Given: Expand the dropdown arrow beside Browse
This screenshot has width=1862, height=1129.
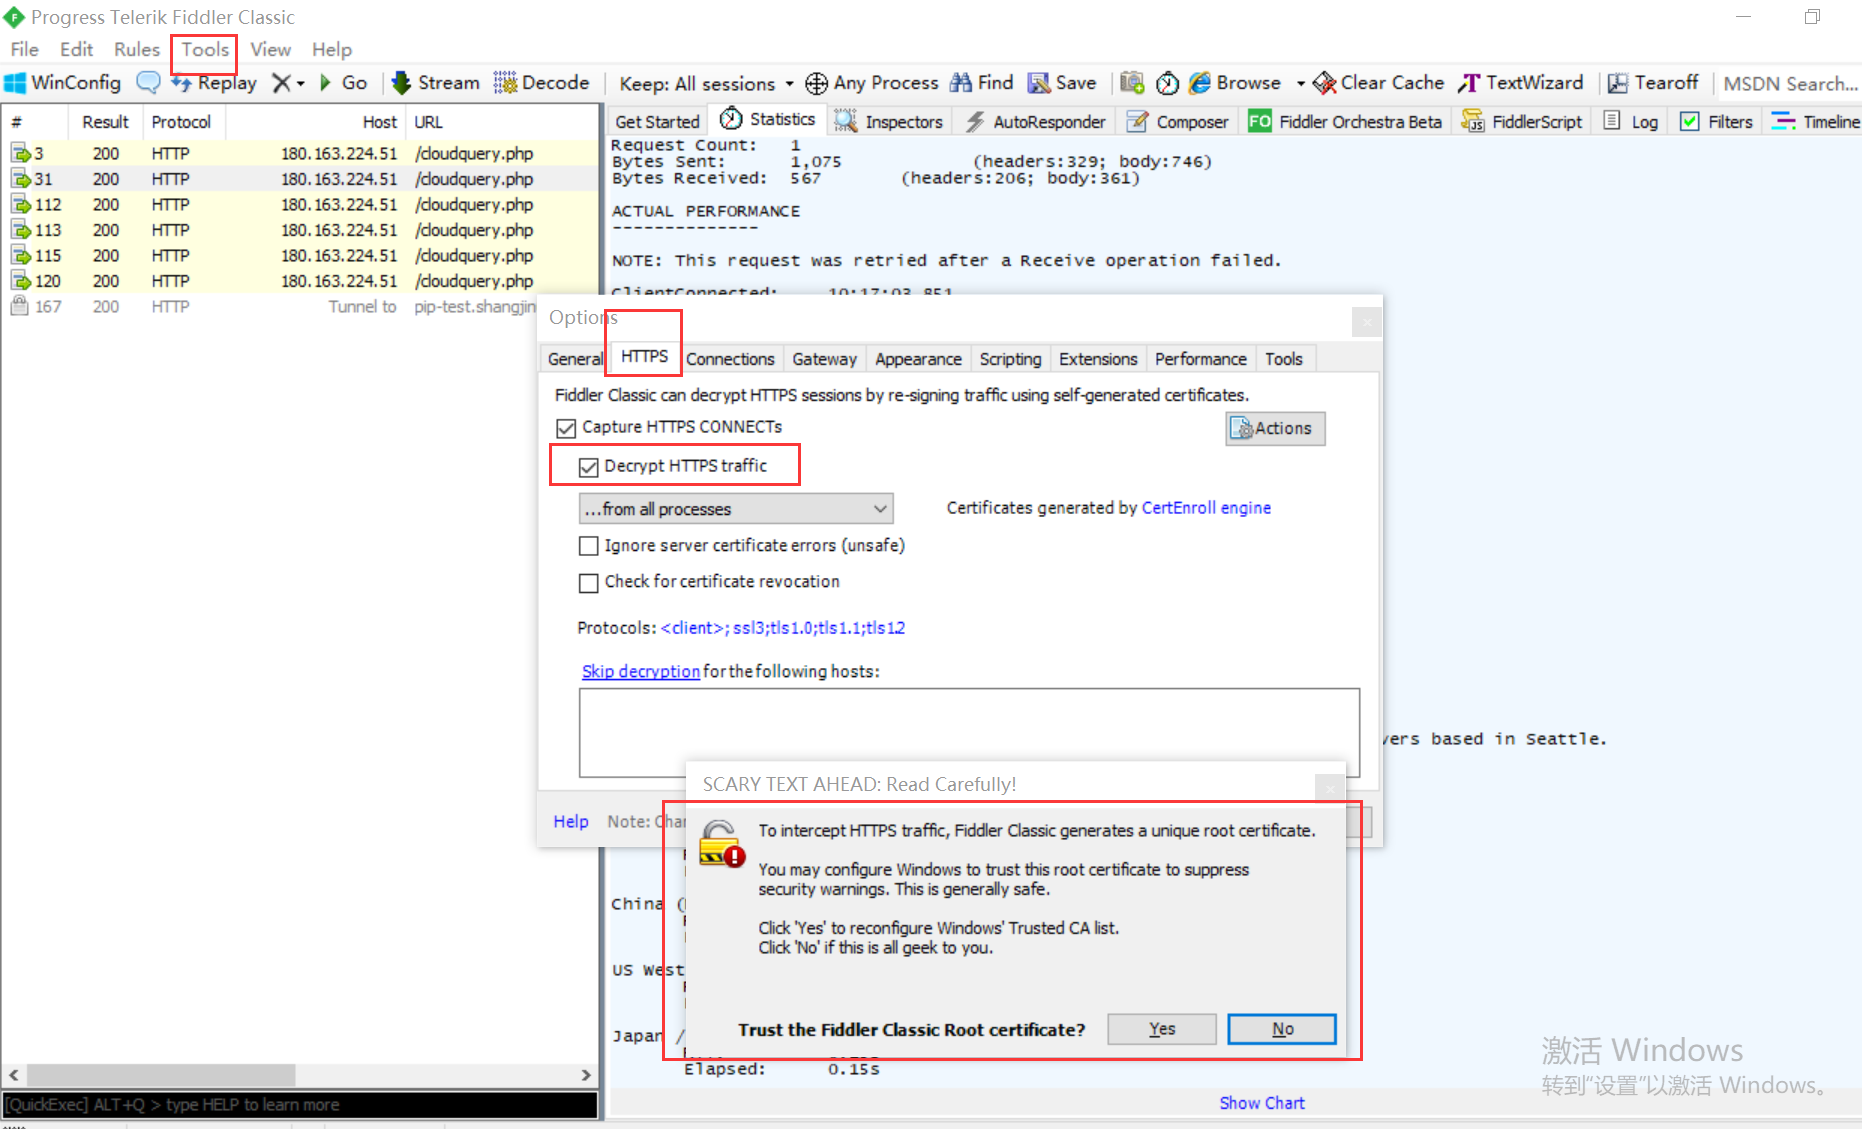Looking at the screenshot, I should tap(1300, 83).
